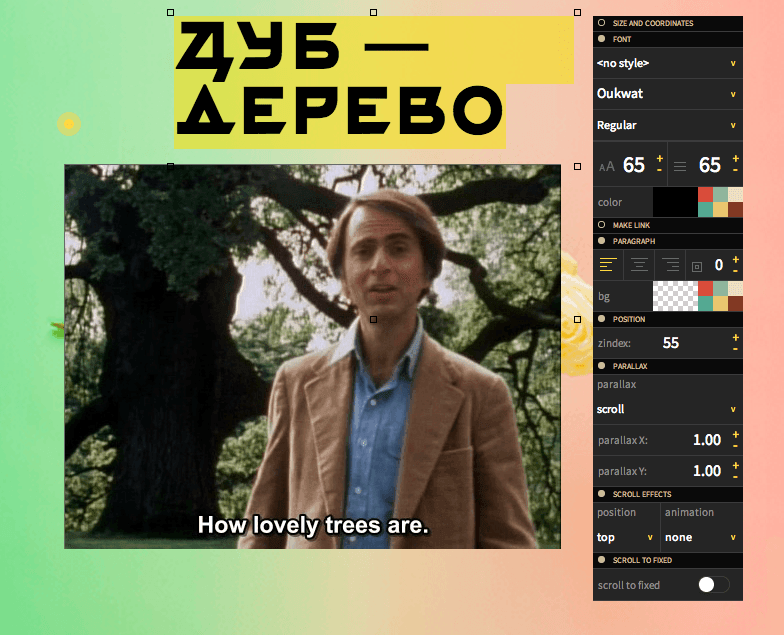The width and height of the screenshot is (784, 635).
Task: Toggle the Paragraph section circle
Action: click(602, 240)
